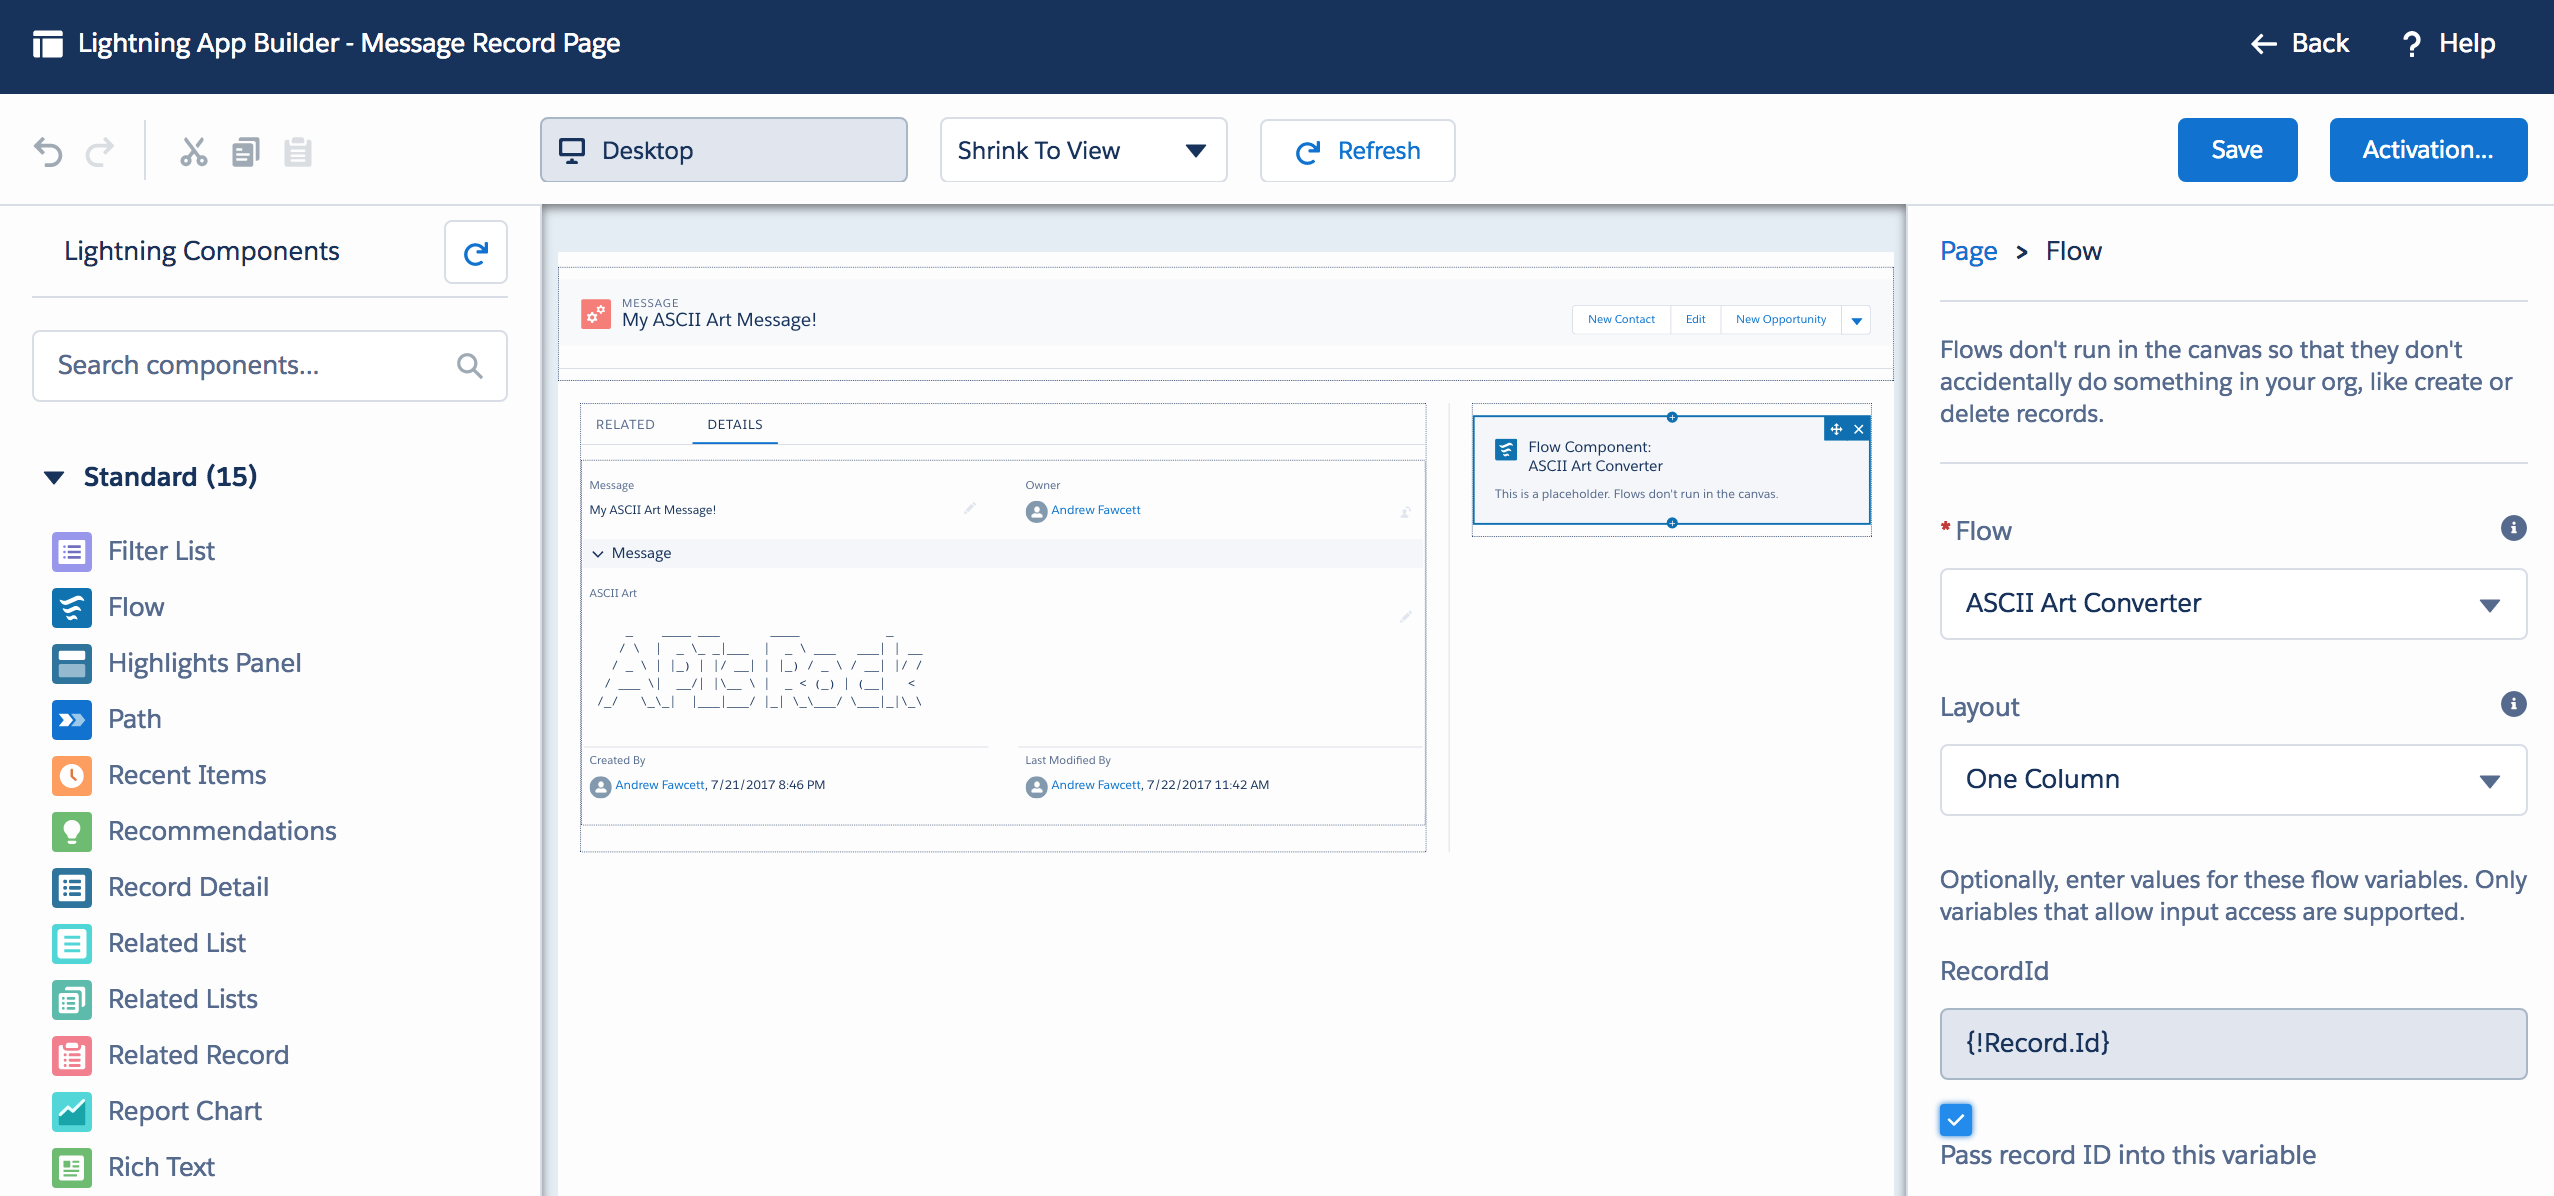Click the Highlights Panel component icon

(x=72, y=663)
